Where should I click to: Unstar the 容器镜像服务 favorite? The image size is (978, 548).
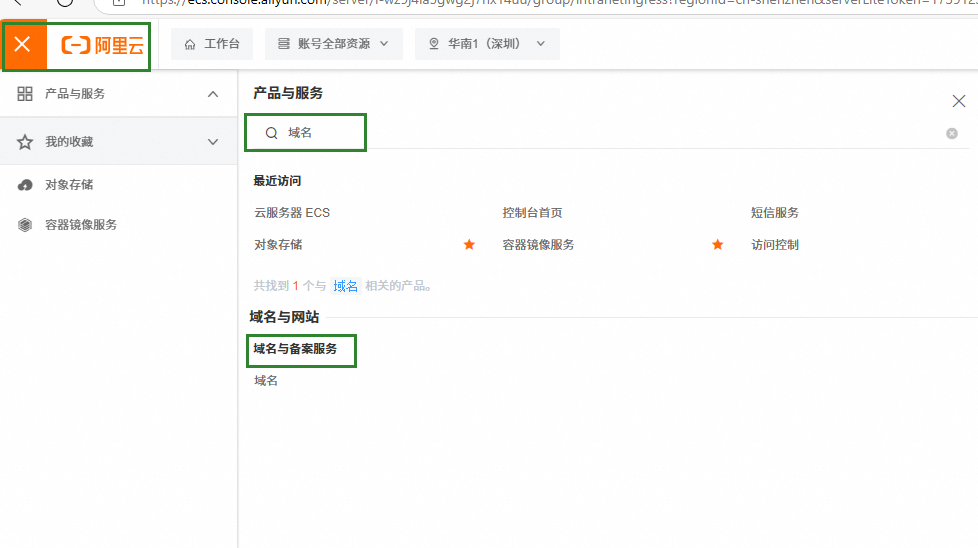tap(717, 245)
